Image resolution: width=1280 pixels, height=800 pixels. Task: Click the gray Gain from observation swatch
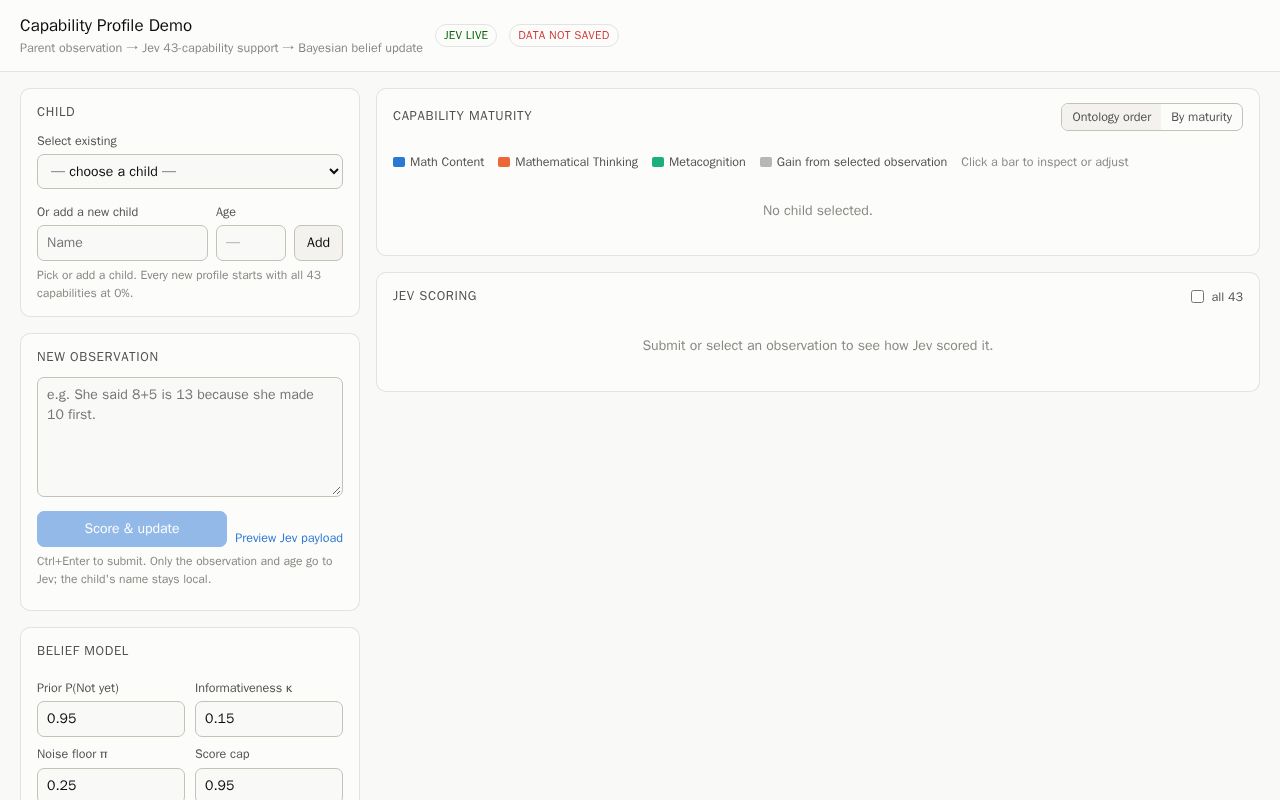[x=766, y=162]
